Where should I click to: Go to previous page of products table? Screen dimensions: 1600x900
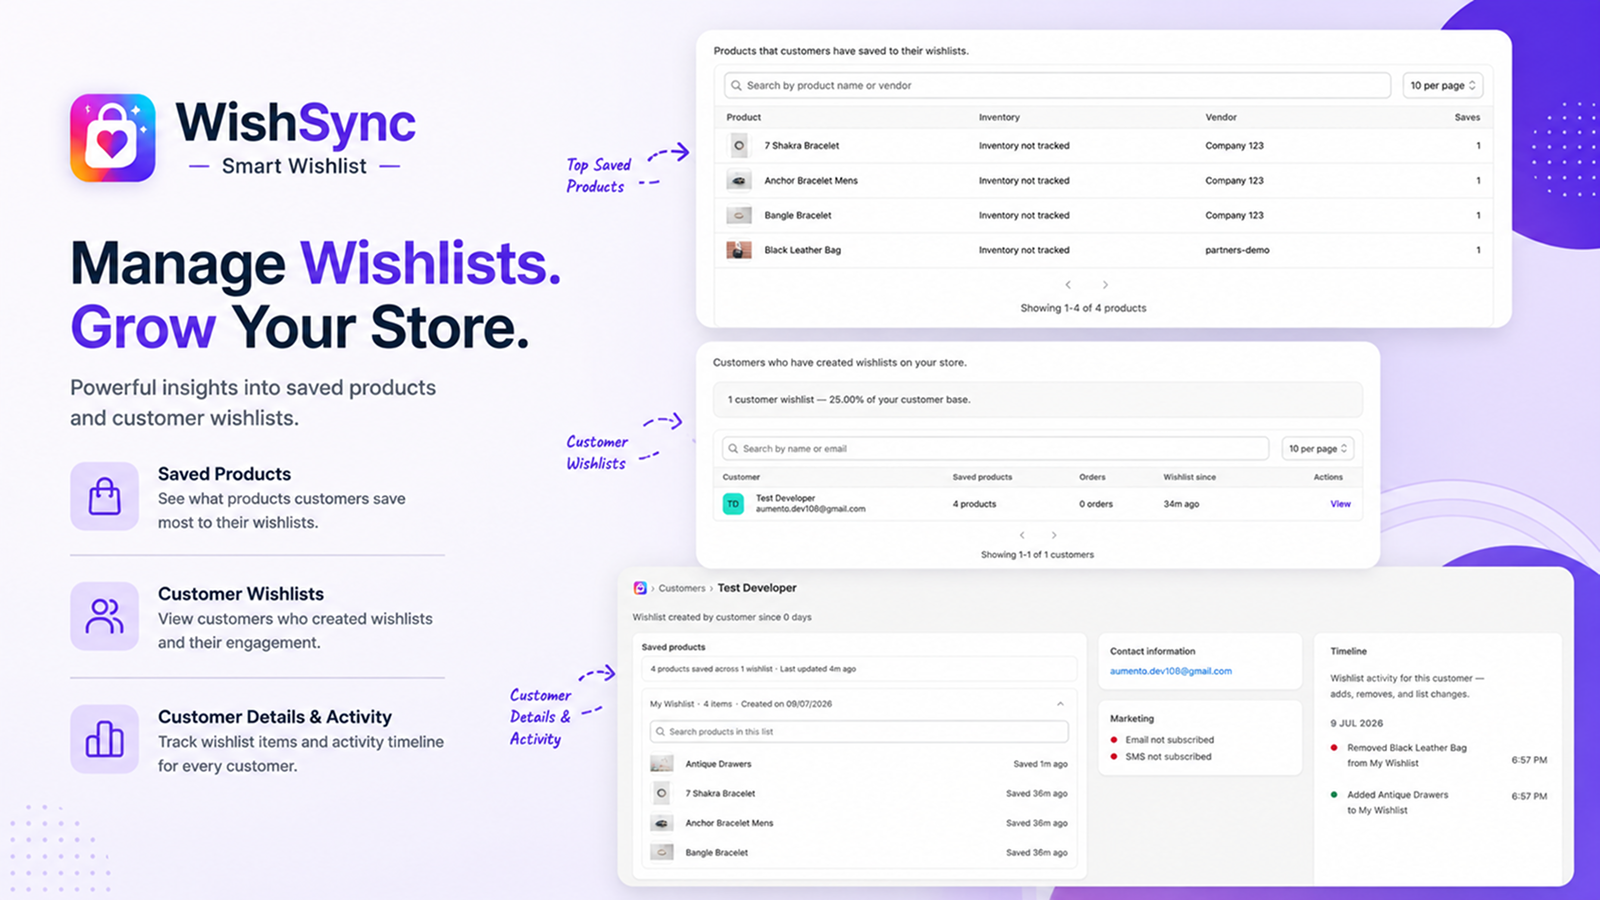[1068, 285]
